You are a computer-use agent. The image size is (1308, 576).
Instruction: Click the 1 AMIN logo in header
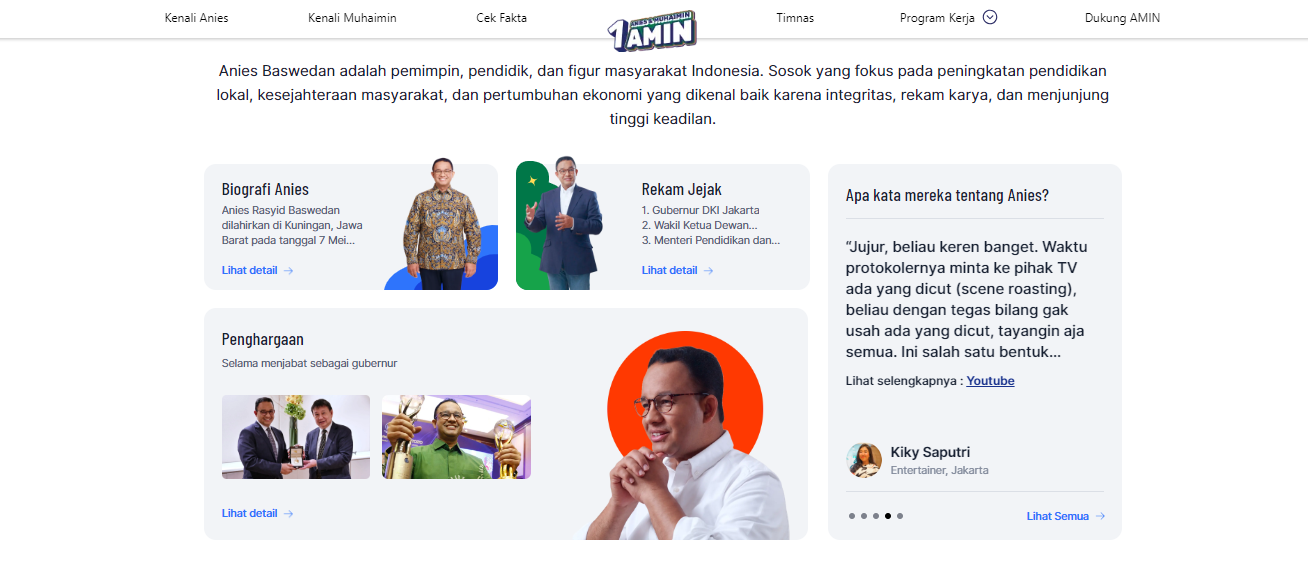652,31
